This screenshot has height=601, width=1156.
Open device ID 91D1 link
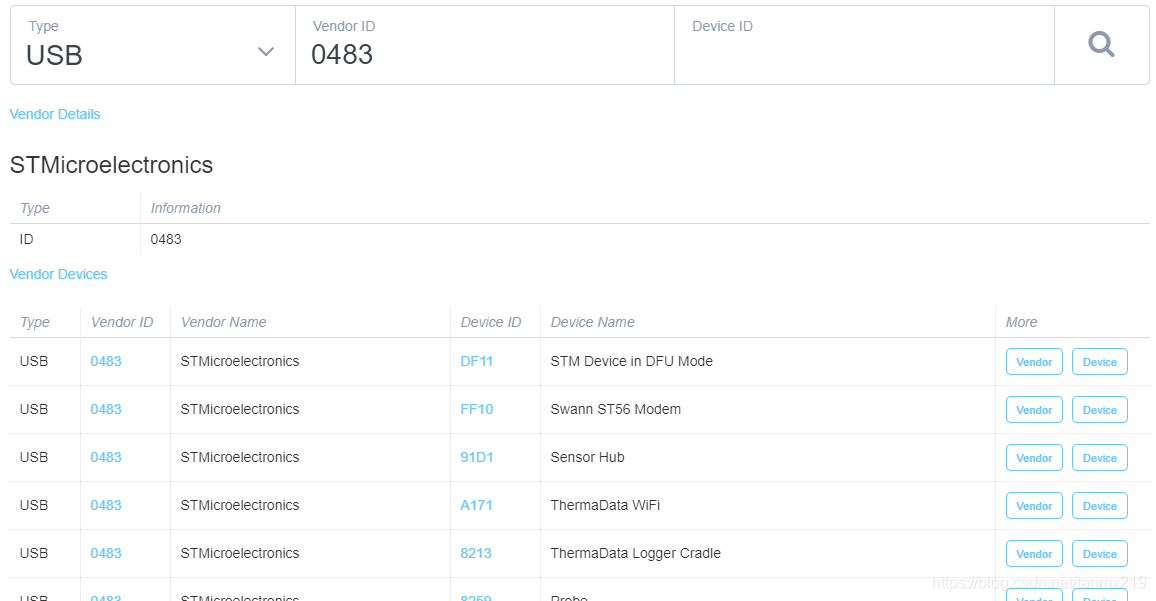[476, 457]
